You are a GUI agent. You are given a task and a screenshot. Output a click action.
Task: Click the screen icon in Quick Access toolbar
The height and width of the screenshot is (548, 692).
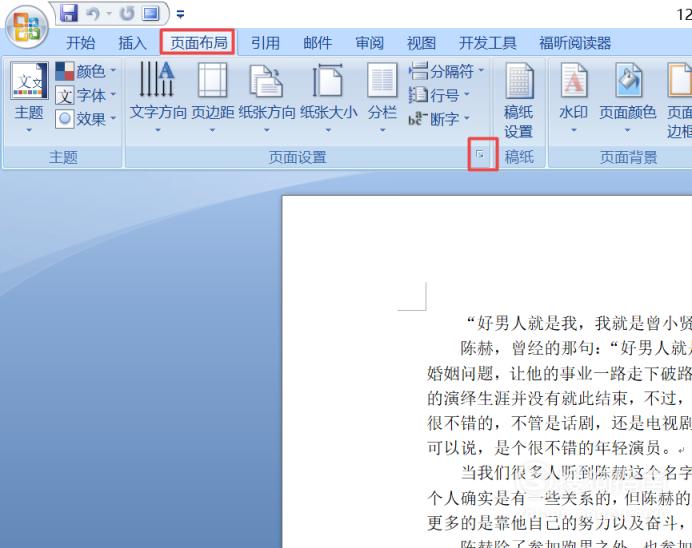click(150, 14)
